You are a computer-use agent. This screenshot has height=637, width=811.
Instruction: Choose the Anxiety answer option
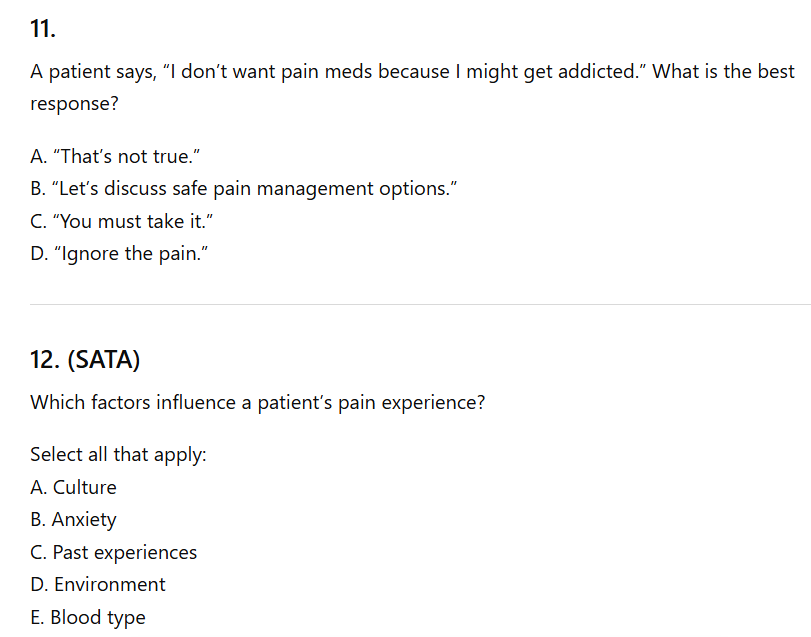click(x=73, y=520)
